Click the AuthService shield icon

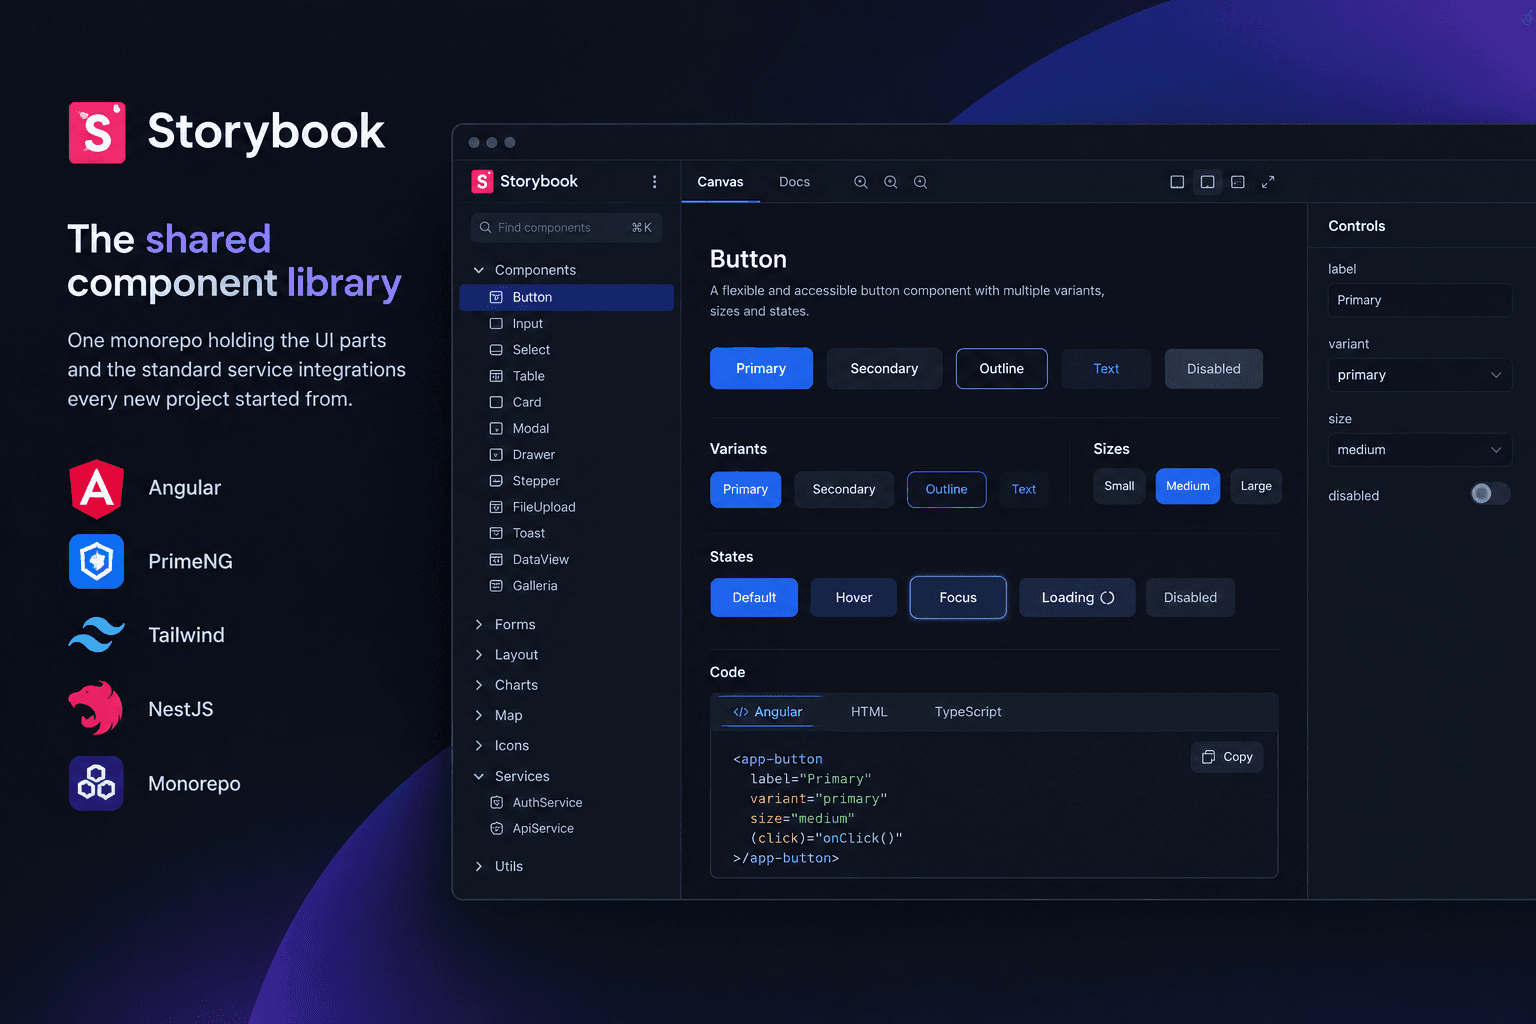[x=496, y=802]
